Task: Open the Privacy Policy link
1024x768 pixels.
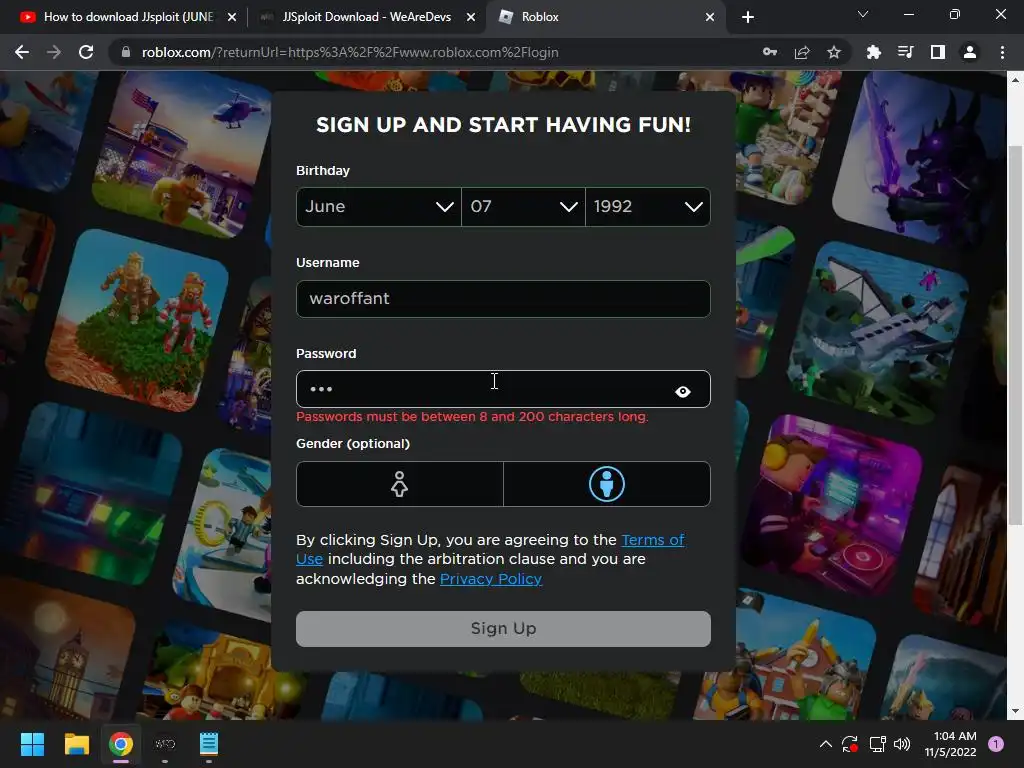Action: point(490,579)
